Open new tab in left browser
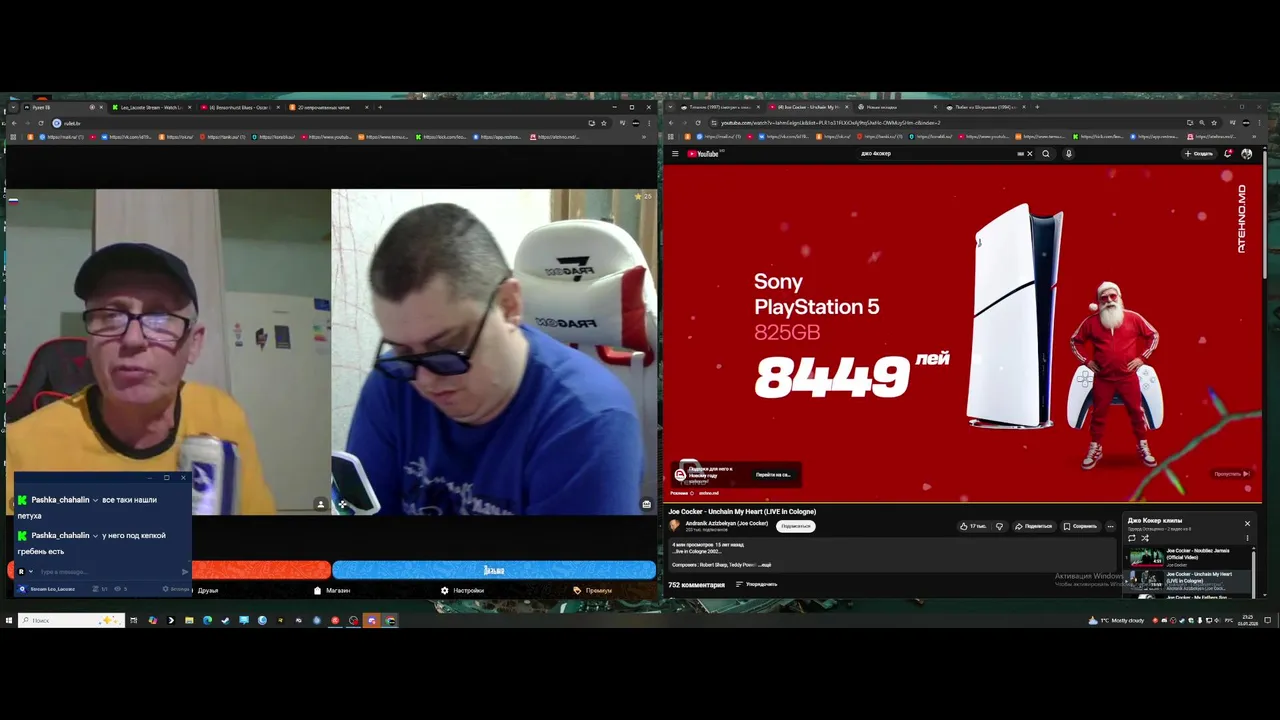Viewport: 1280px width, 720px height. 380,107
